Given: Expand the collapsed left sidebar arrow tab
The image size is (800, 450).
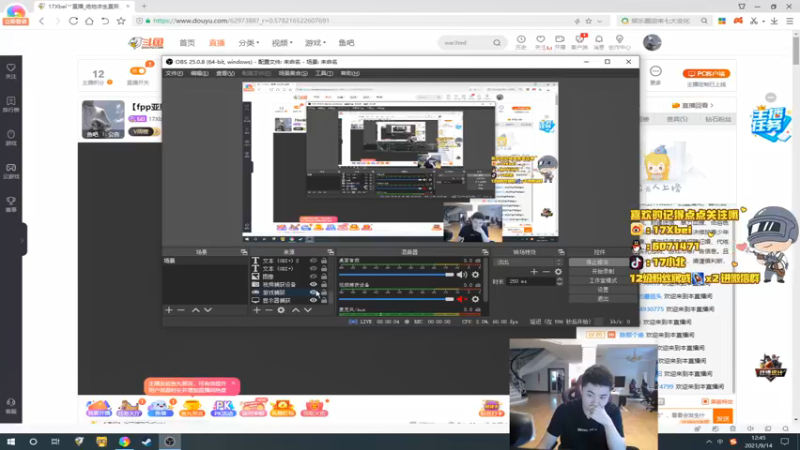Looking at the screenshot, I should click(x=22, y=239).
